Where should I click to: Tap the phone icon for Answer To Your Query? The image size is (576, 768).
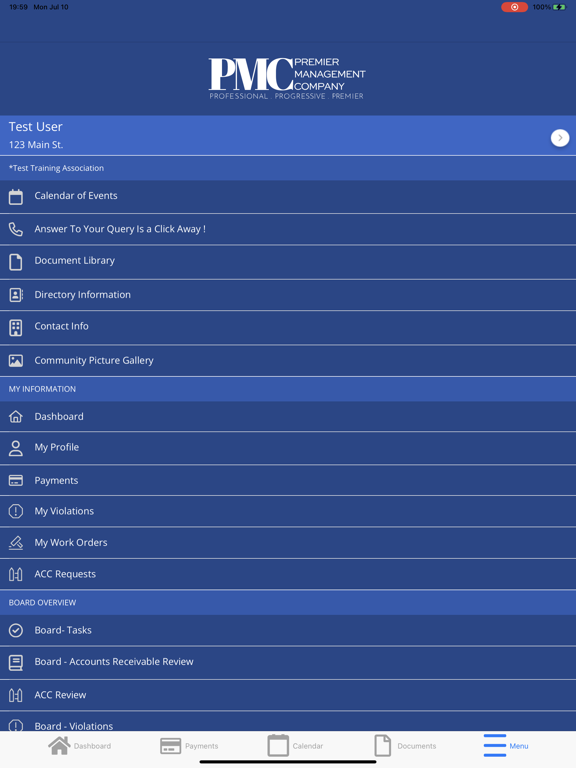16,229
